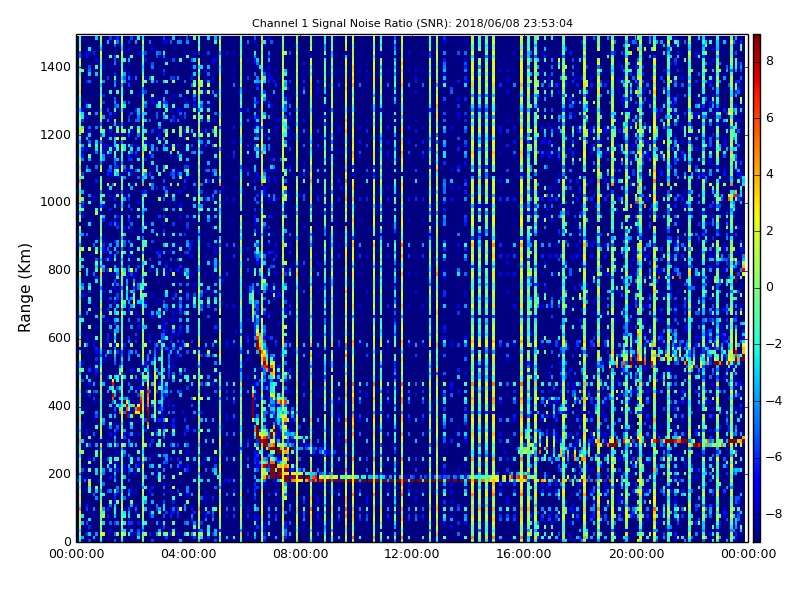The width and height of the screenshot is (800, 600).
Task: Click the SNR colorbar's dark blue bottom
Action: coord(757,535)
